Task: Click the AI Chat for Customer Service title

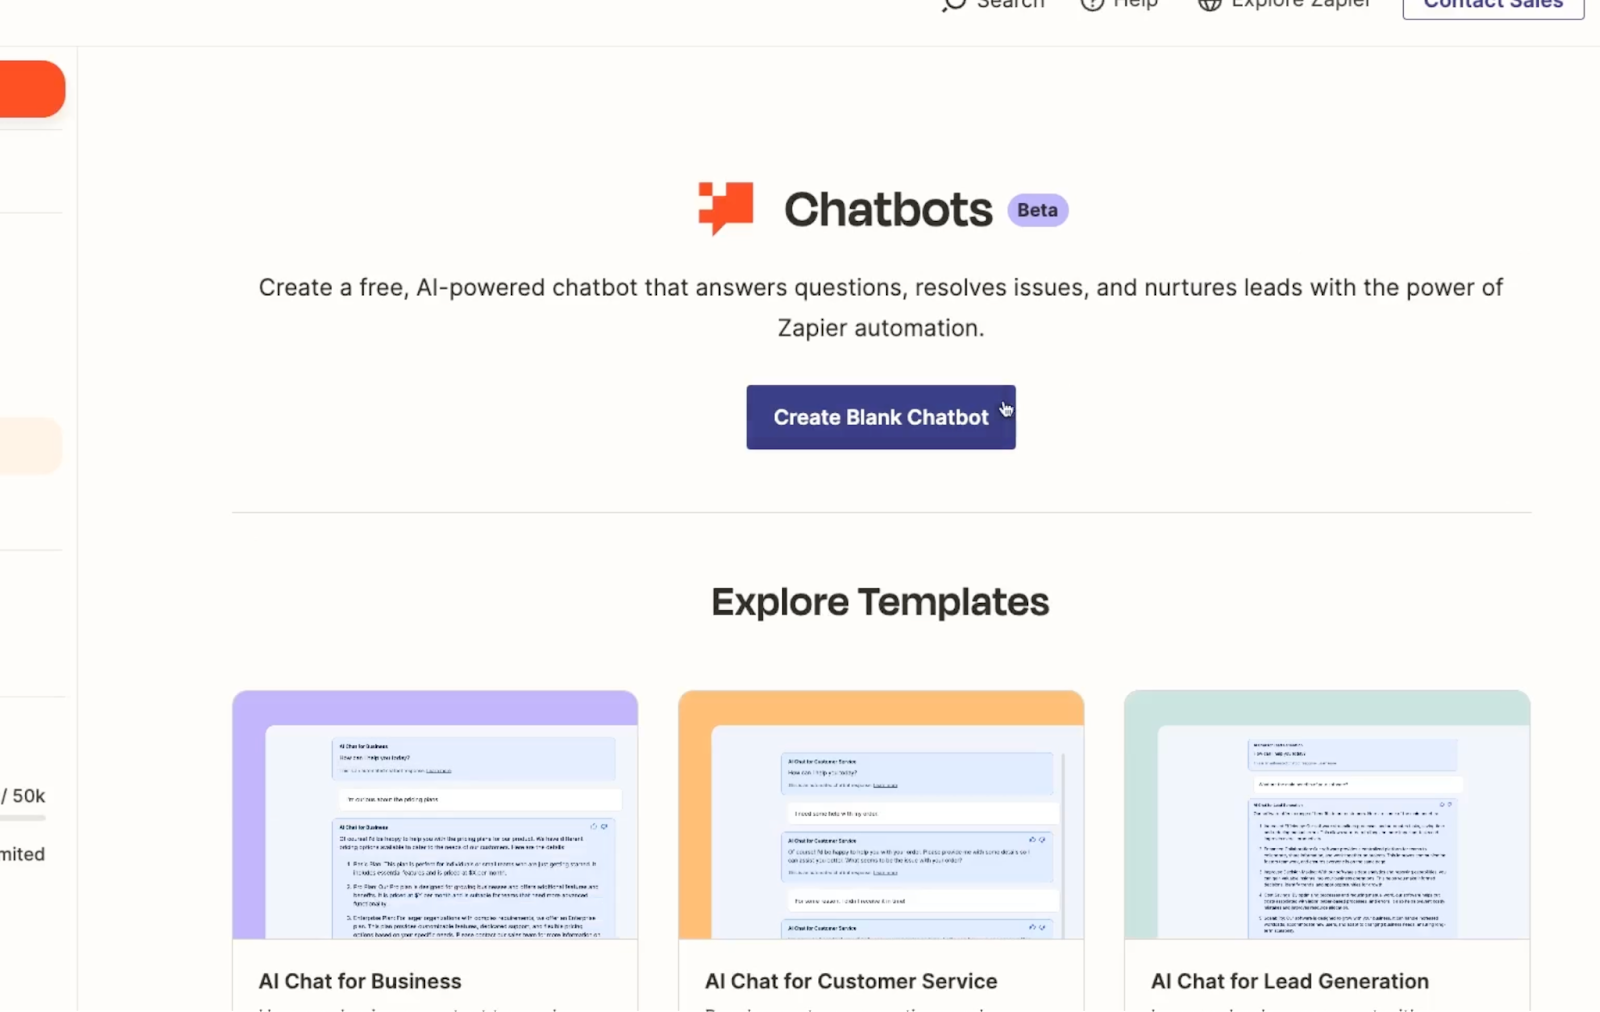Action: coord(851,981)
